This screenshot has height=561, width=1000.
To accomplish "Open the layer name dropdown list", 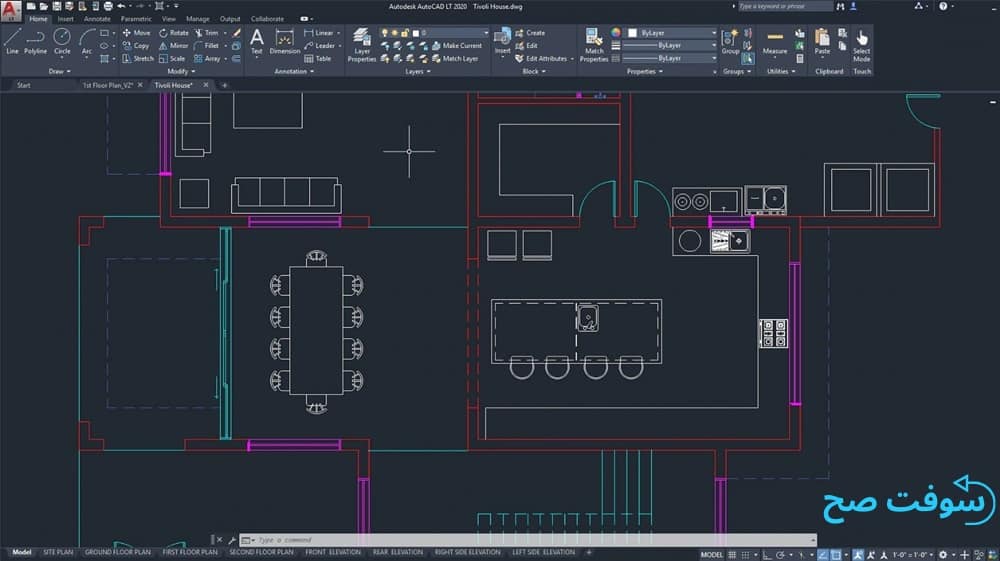I will pyautogui.click(x=455, y=33).
